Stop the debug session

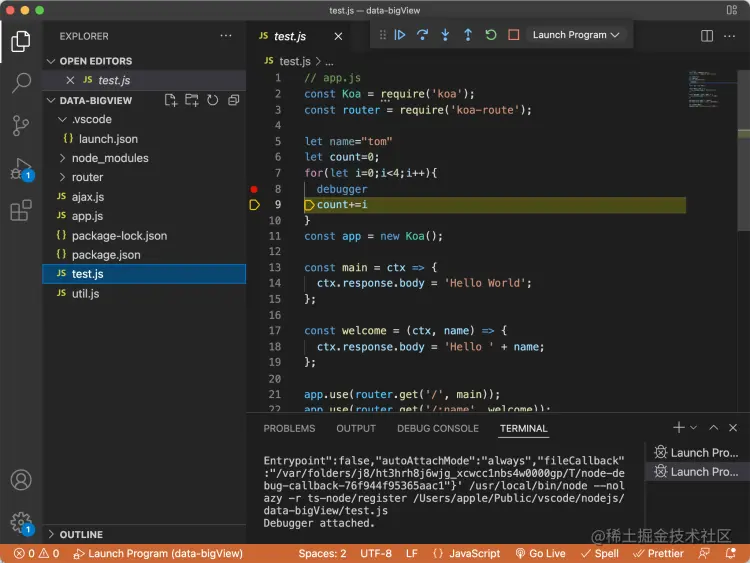click(514, 35)
